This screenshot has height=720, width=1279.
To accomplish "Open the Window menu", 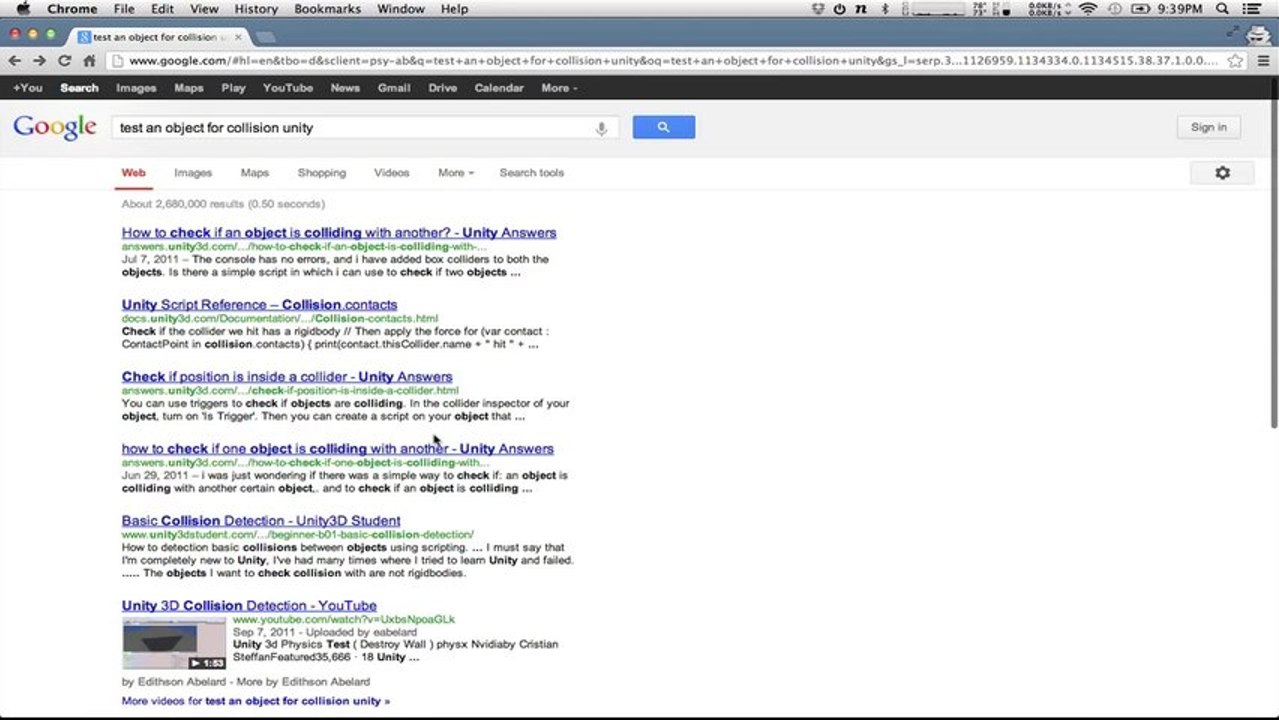I will (400, 9).
